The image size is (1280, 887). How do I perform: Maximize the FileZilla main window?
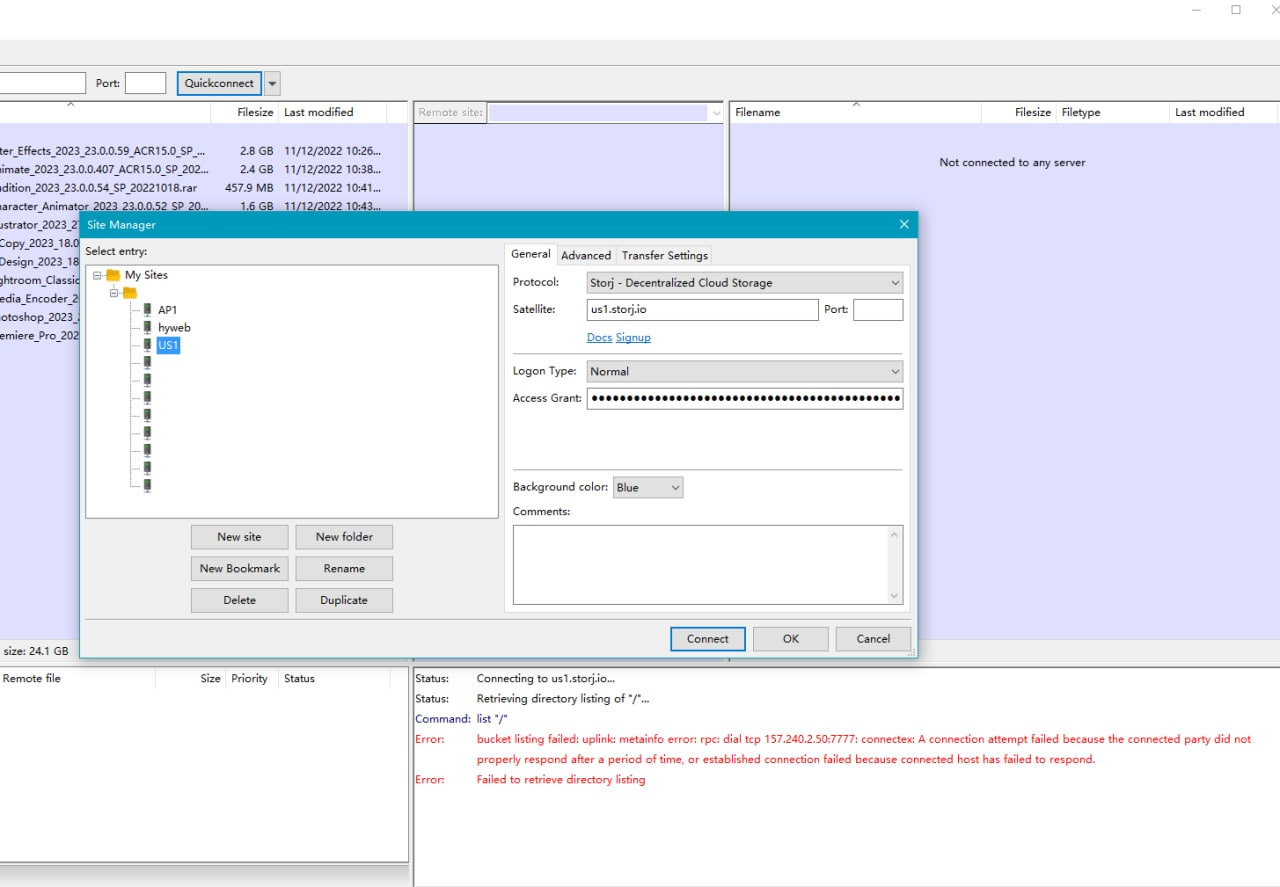pyautogui.click(x=1236, y=10)
